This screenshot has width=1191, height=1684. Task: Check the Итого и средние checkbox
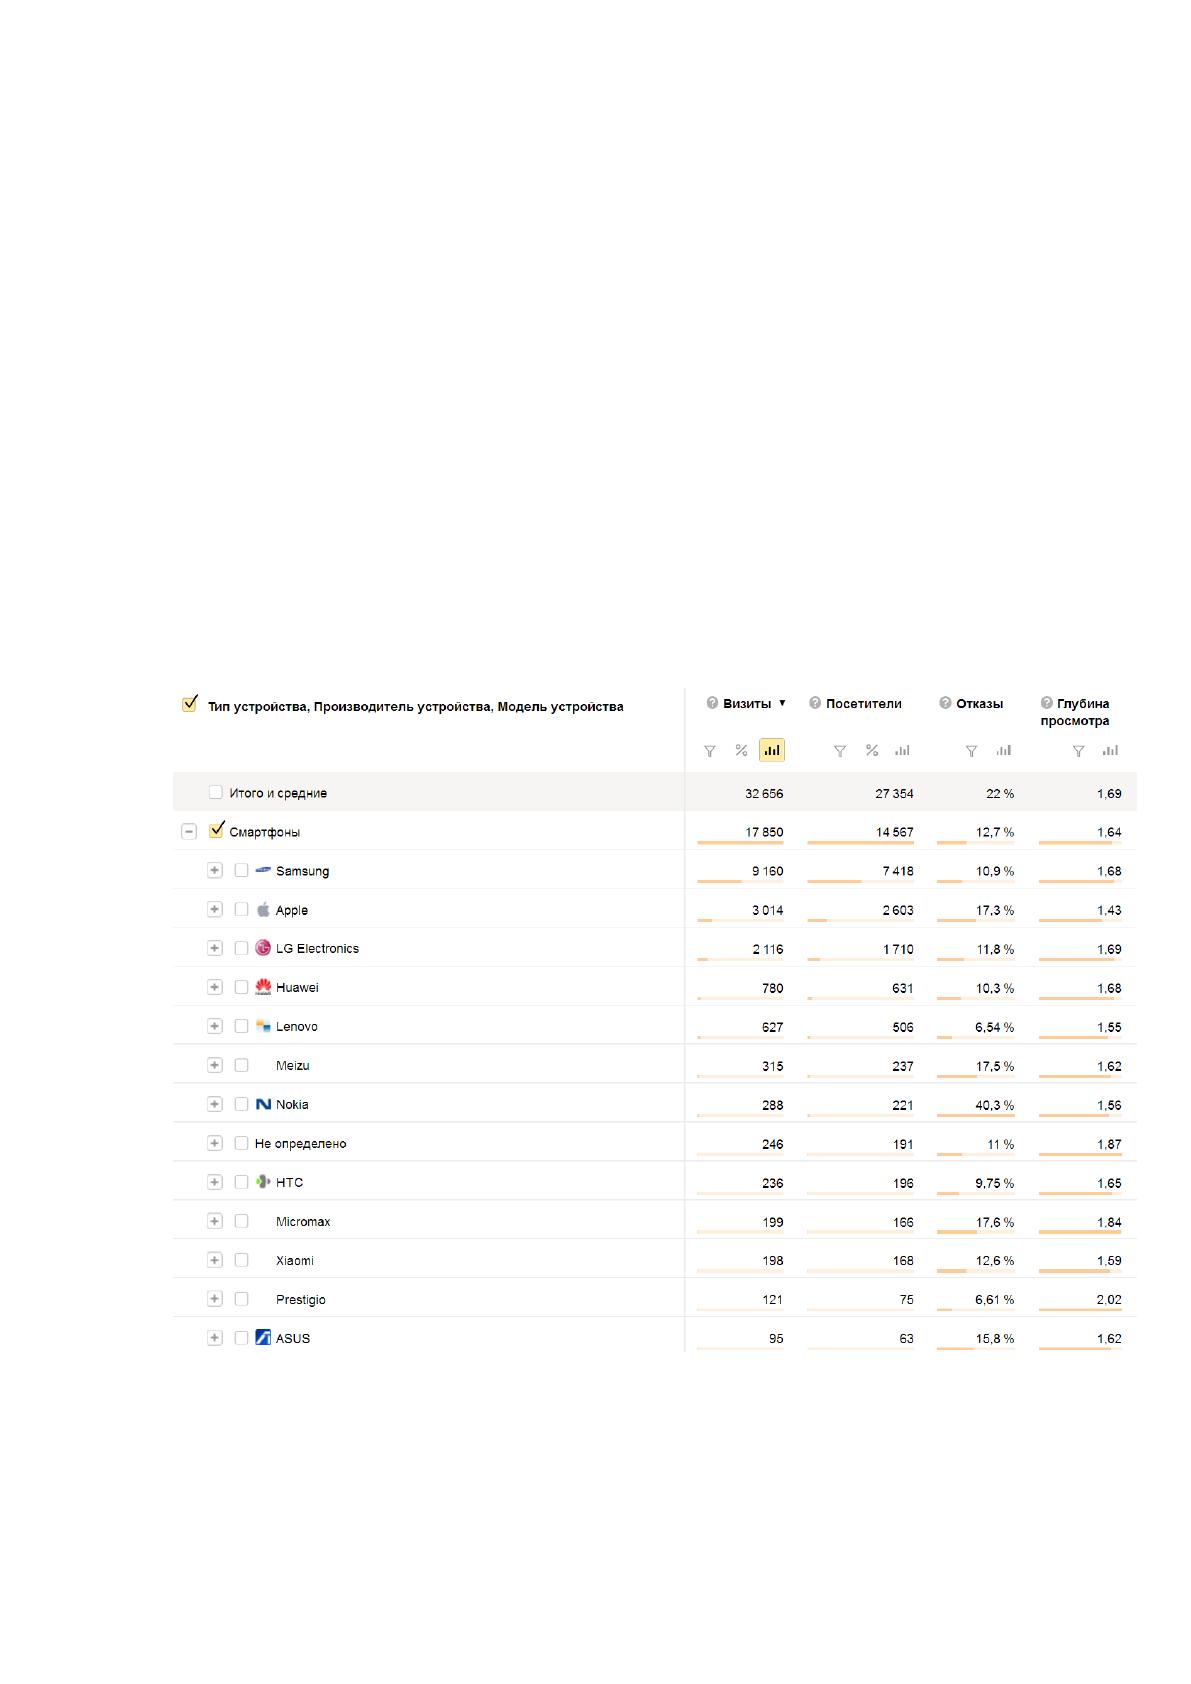pos(216,792)
